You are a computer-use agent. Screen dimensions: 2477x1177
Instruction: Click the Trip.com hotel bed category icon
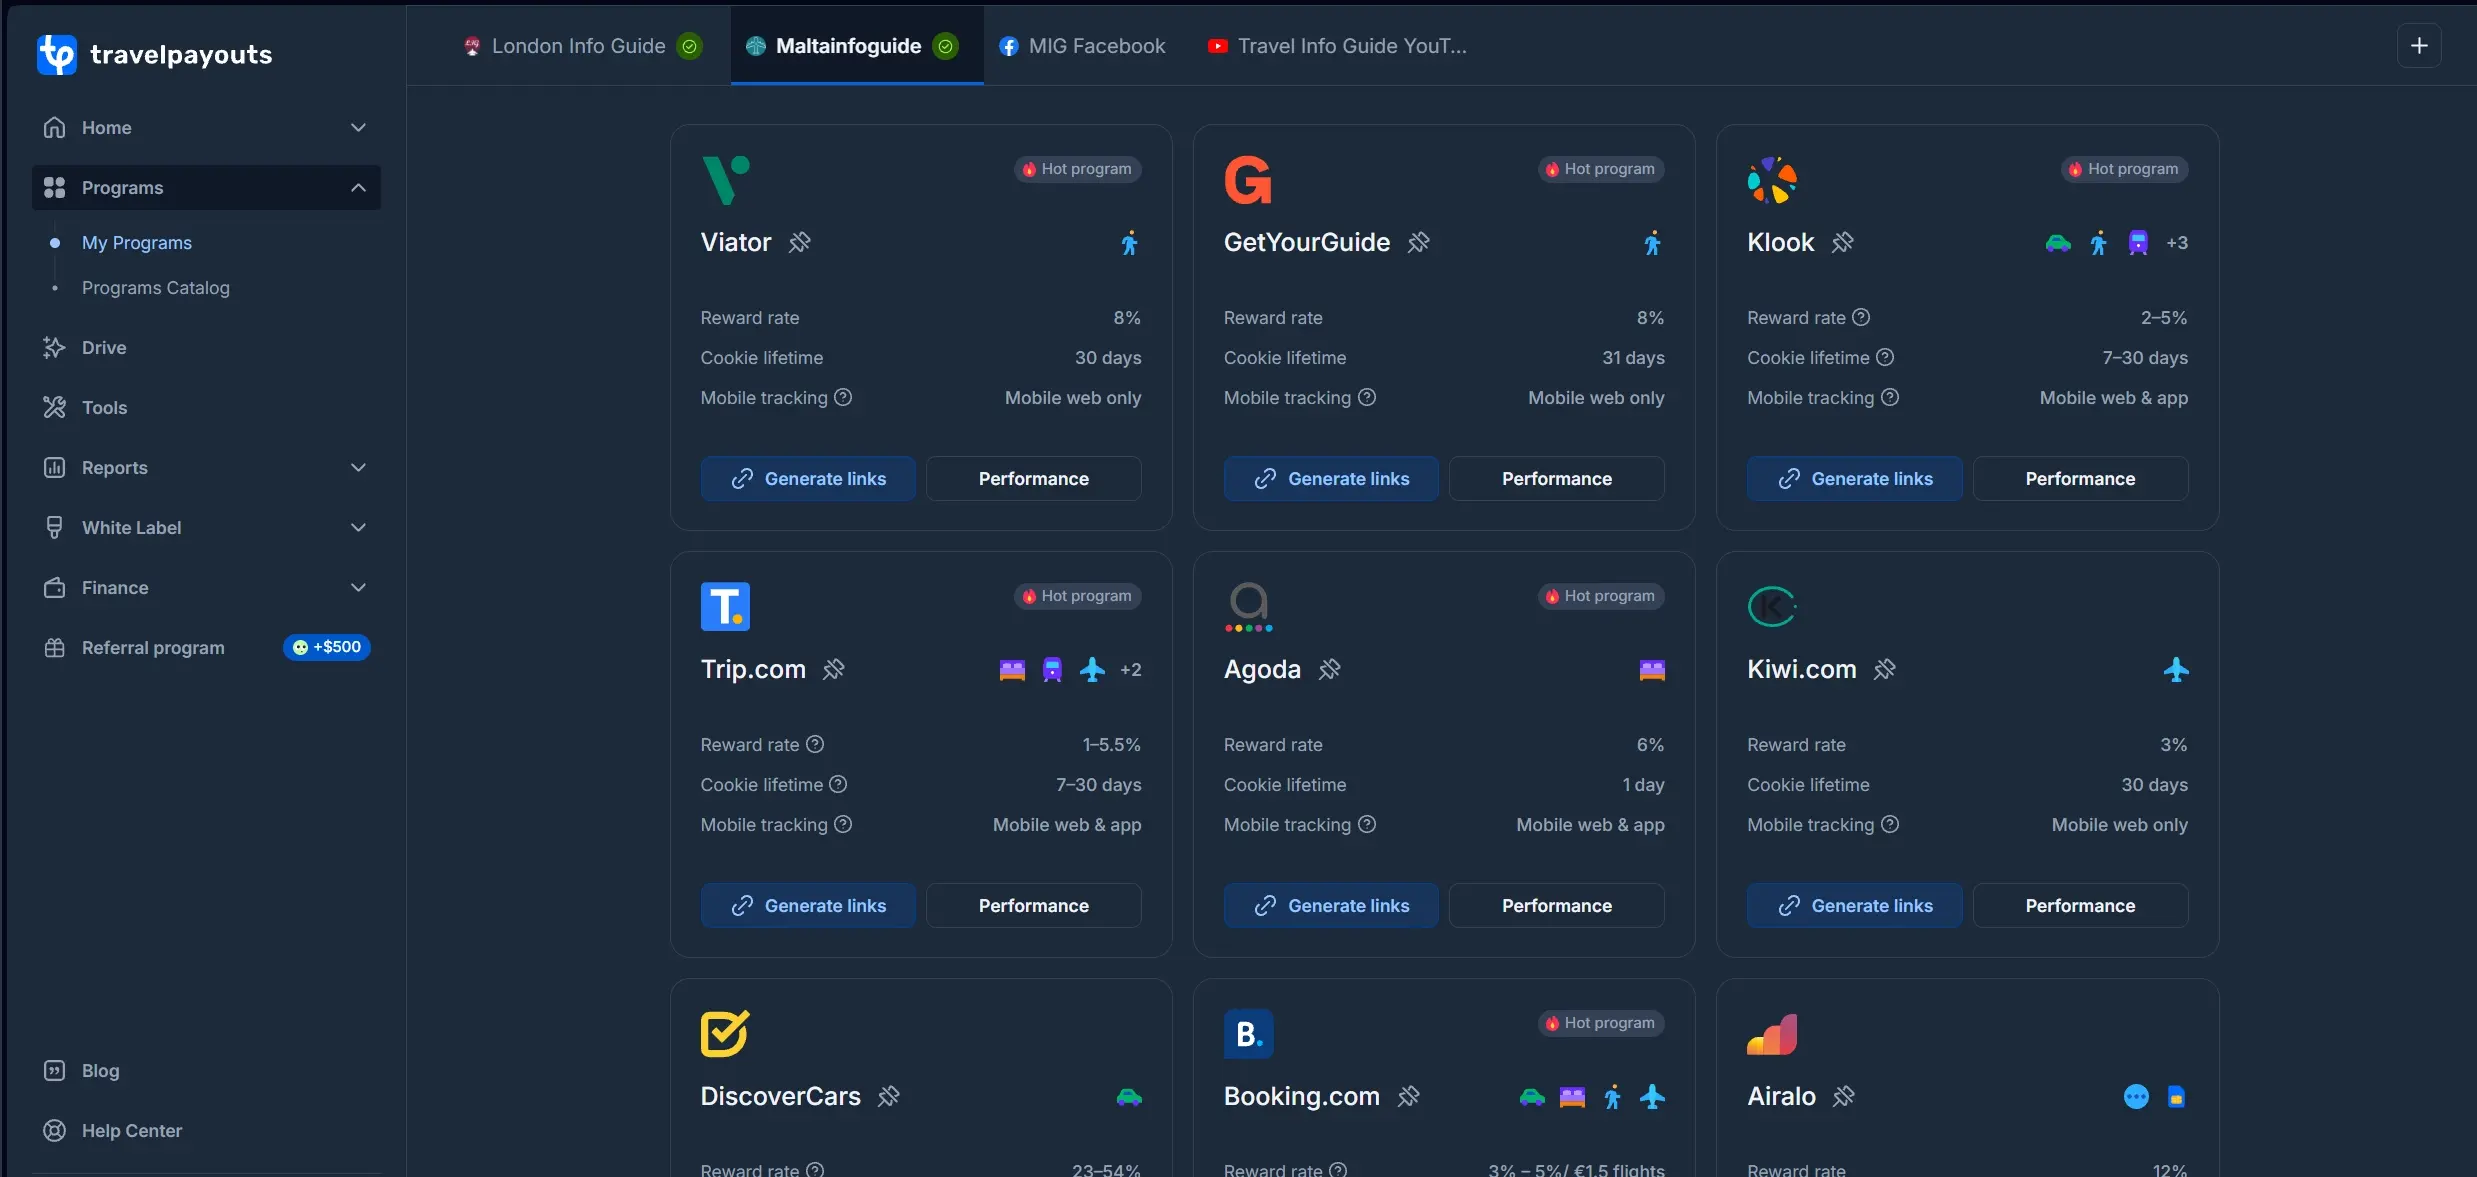(x=1012, y=670)
